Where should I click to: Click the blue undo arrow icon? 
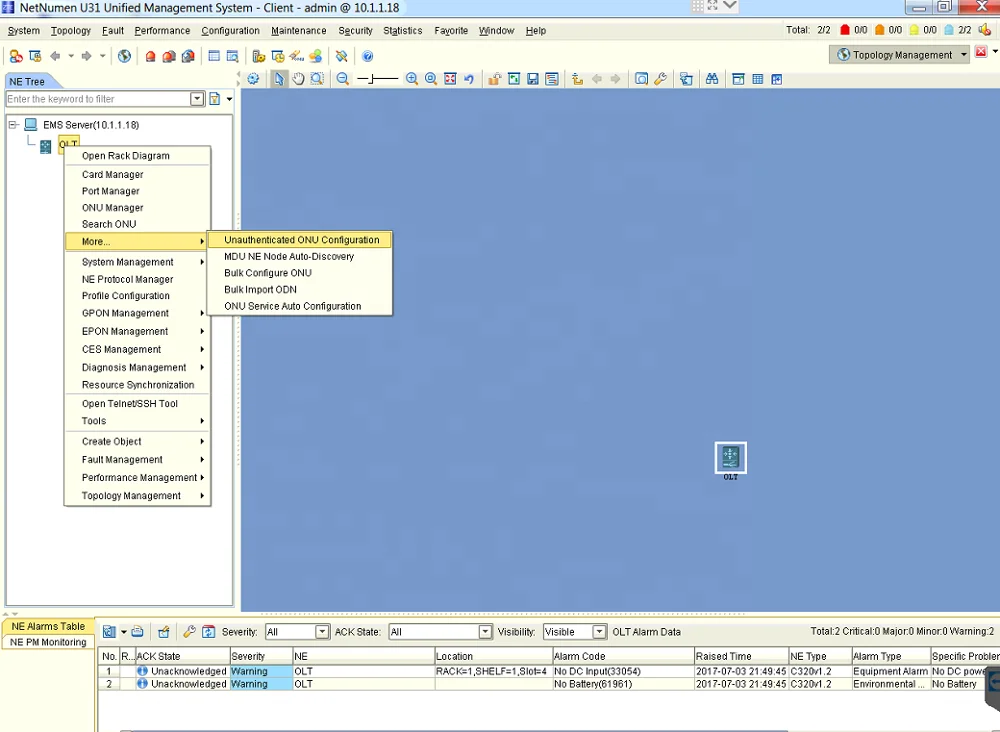coord(469,79)
